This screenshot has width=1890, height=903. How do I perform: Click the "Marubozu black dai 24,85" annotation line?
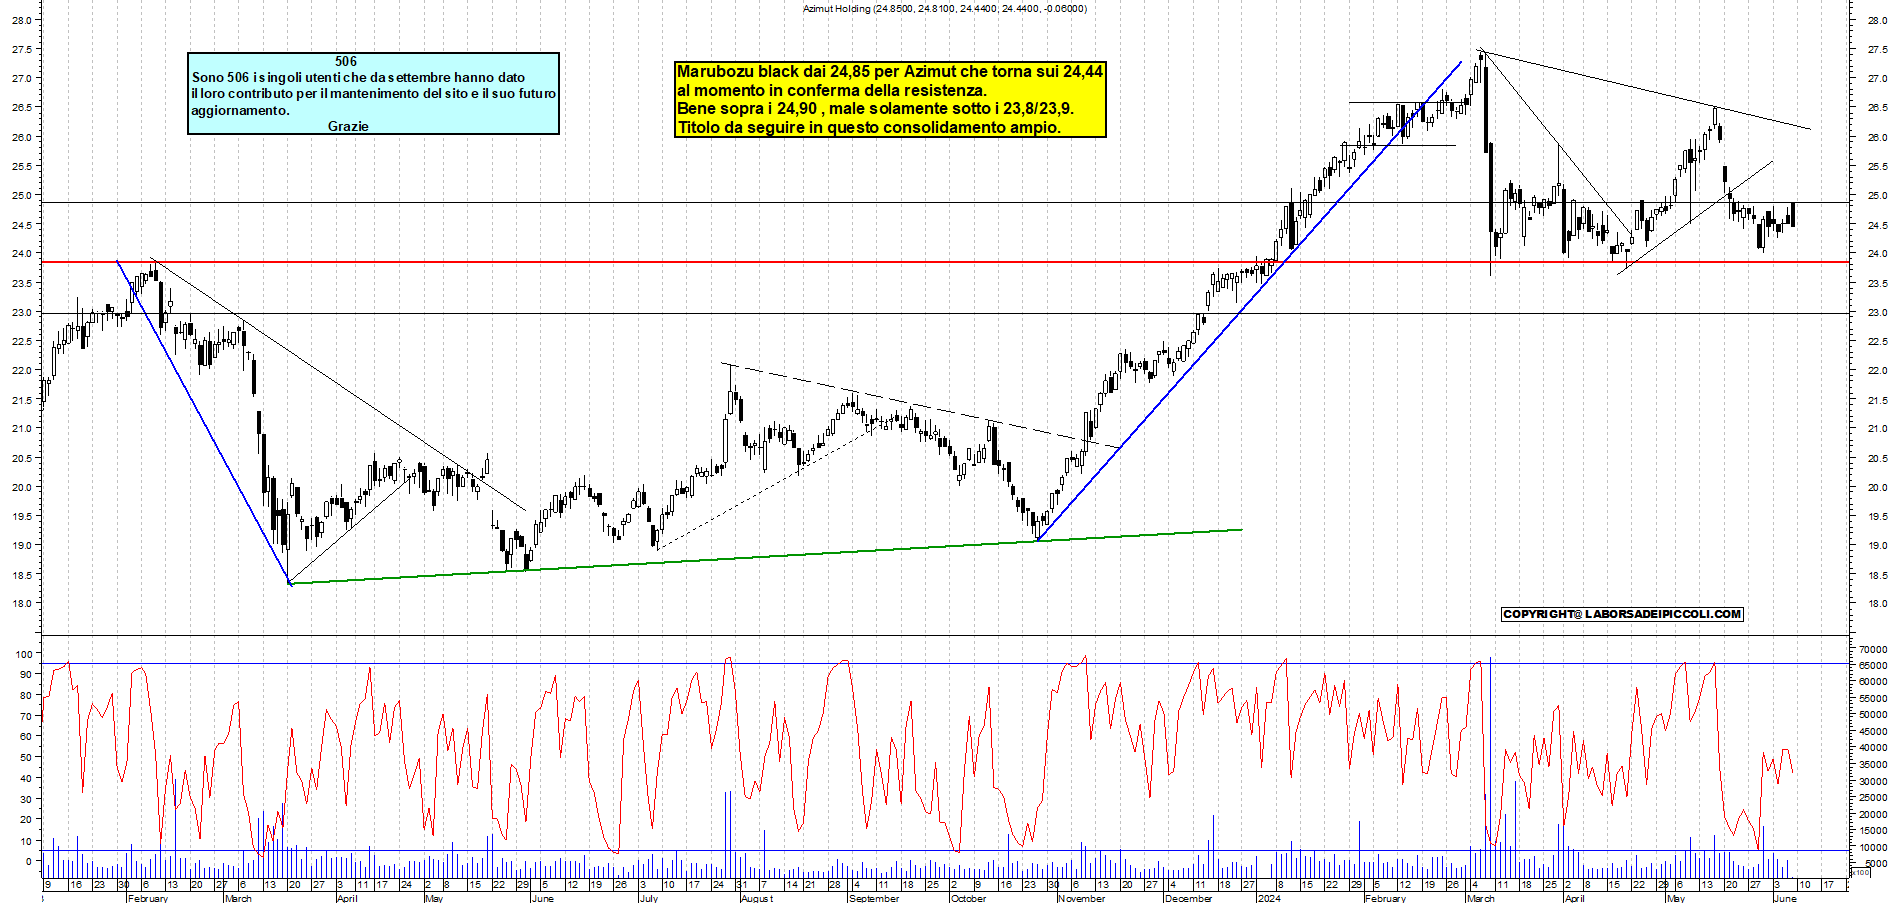890,71
